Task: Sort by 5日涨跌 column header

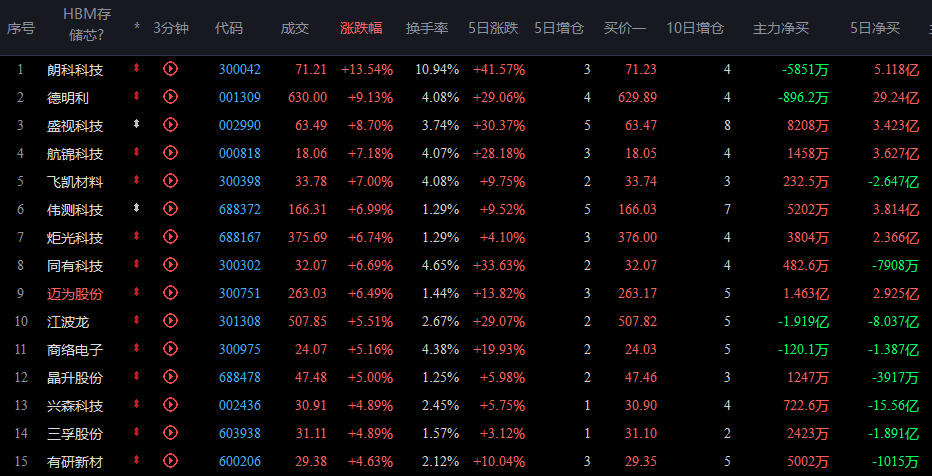Action: [493, 28]
